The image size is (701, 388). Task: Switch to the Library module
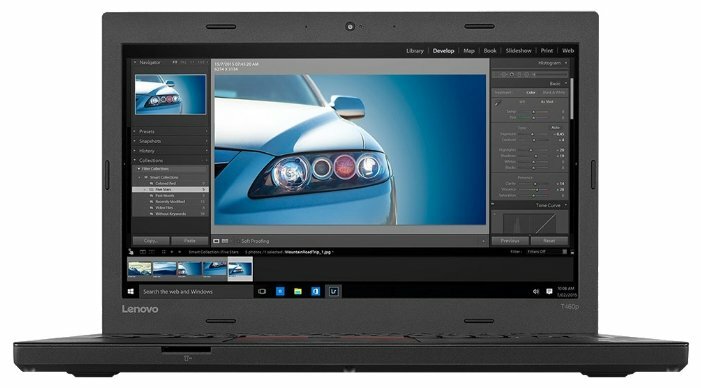415,51
